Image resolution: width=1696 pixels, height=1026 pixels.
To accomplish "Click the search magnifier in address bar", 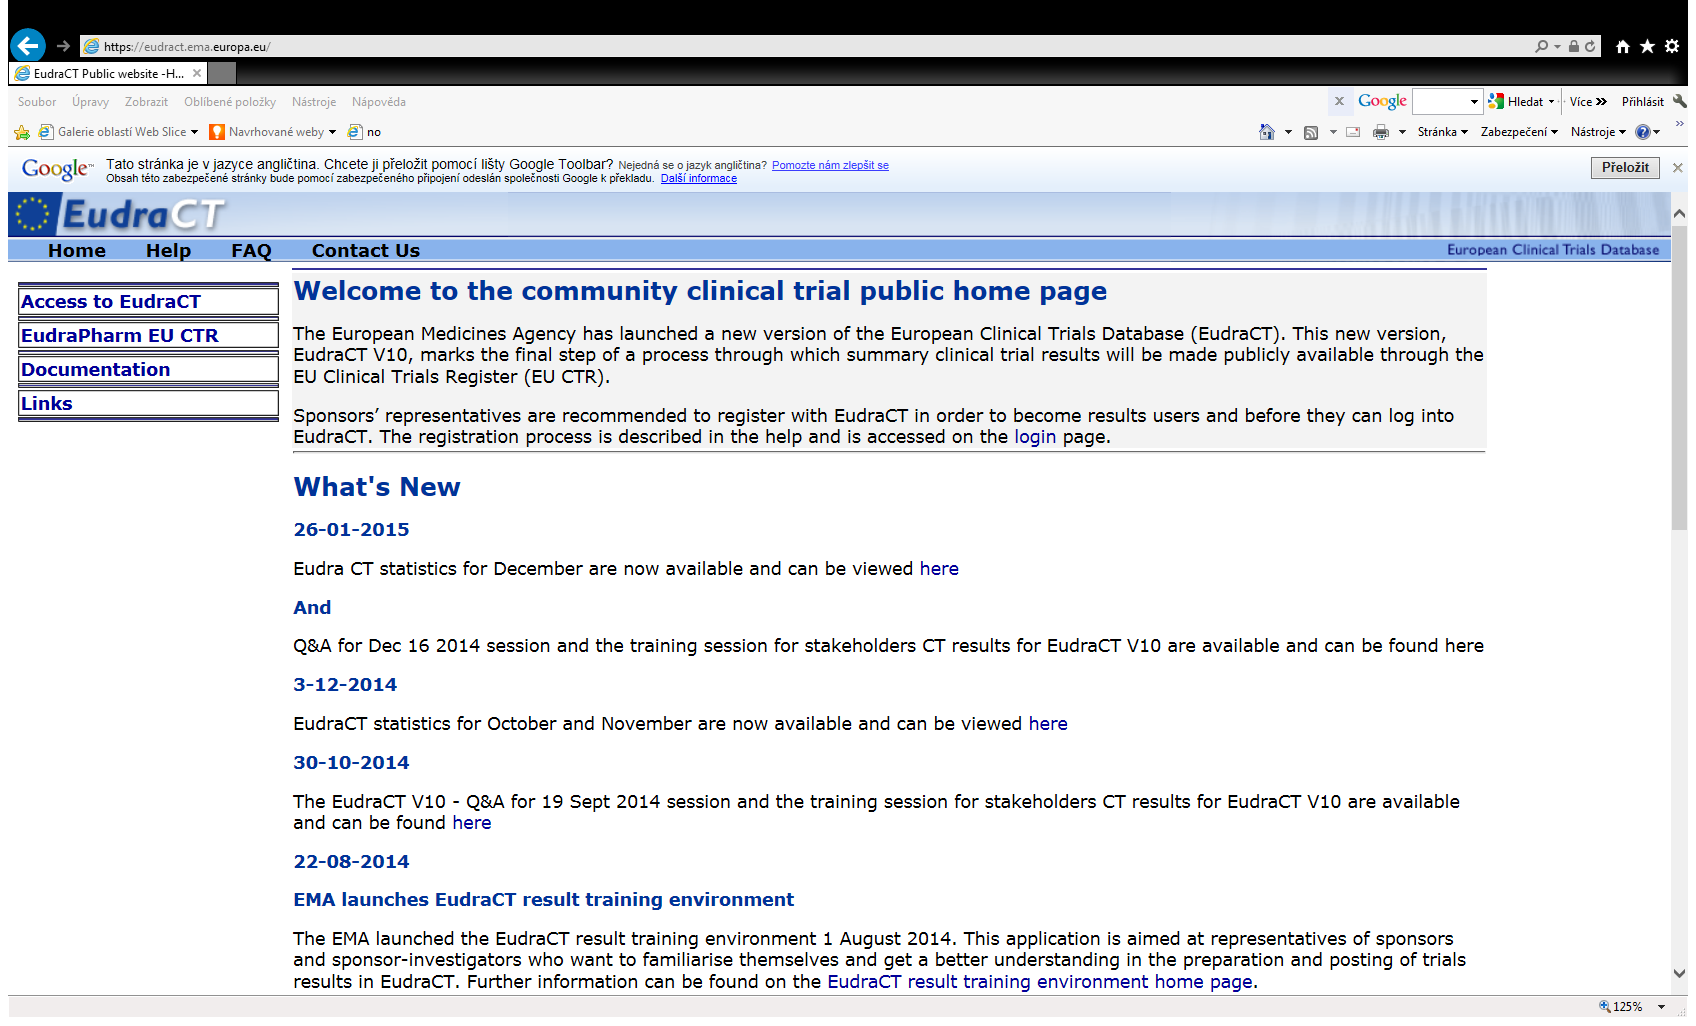I will (x=1542, y=46).
